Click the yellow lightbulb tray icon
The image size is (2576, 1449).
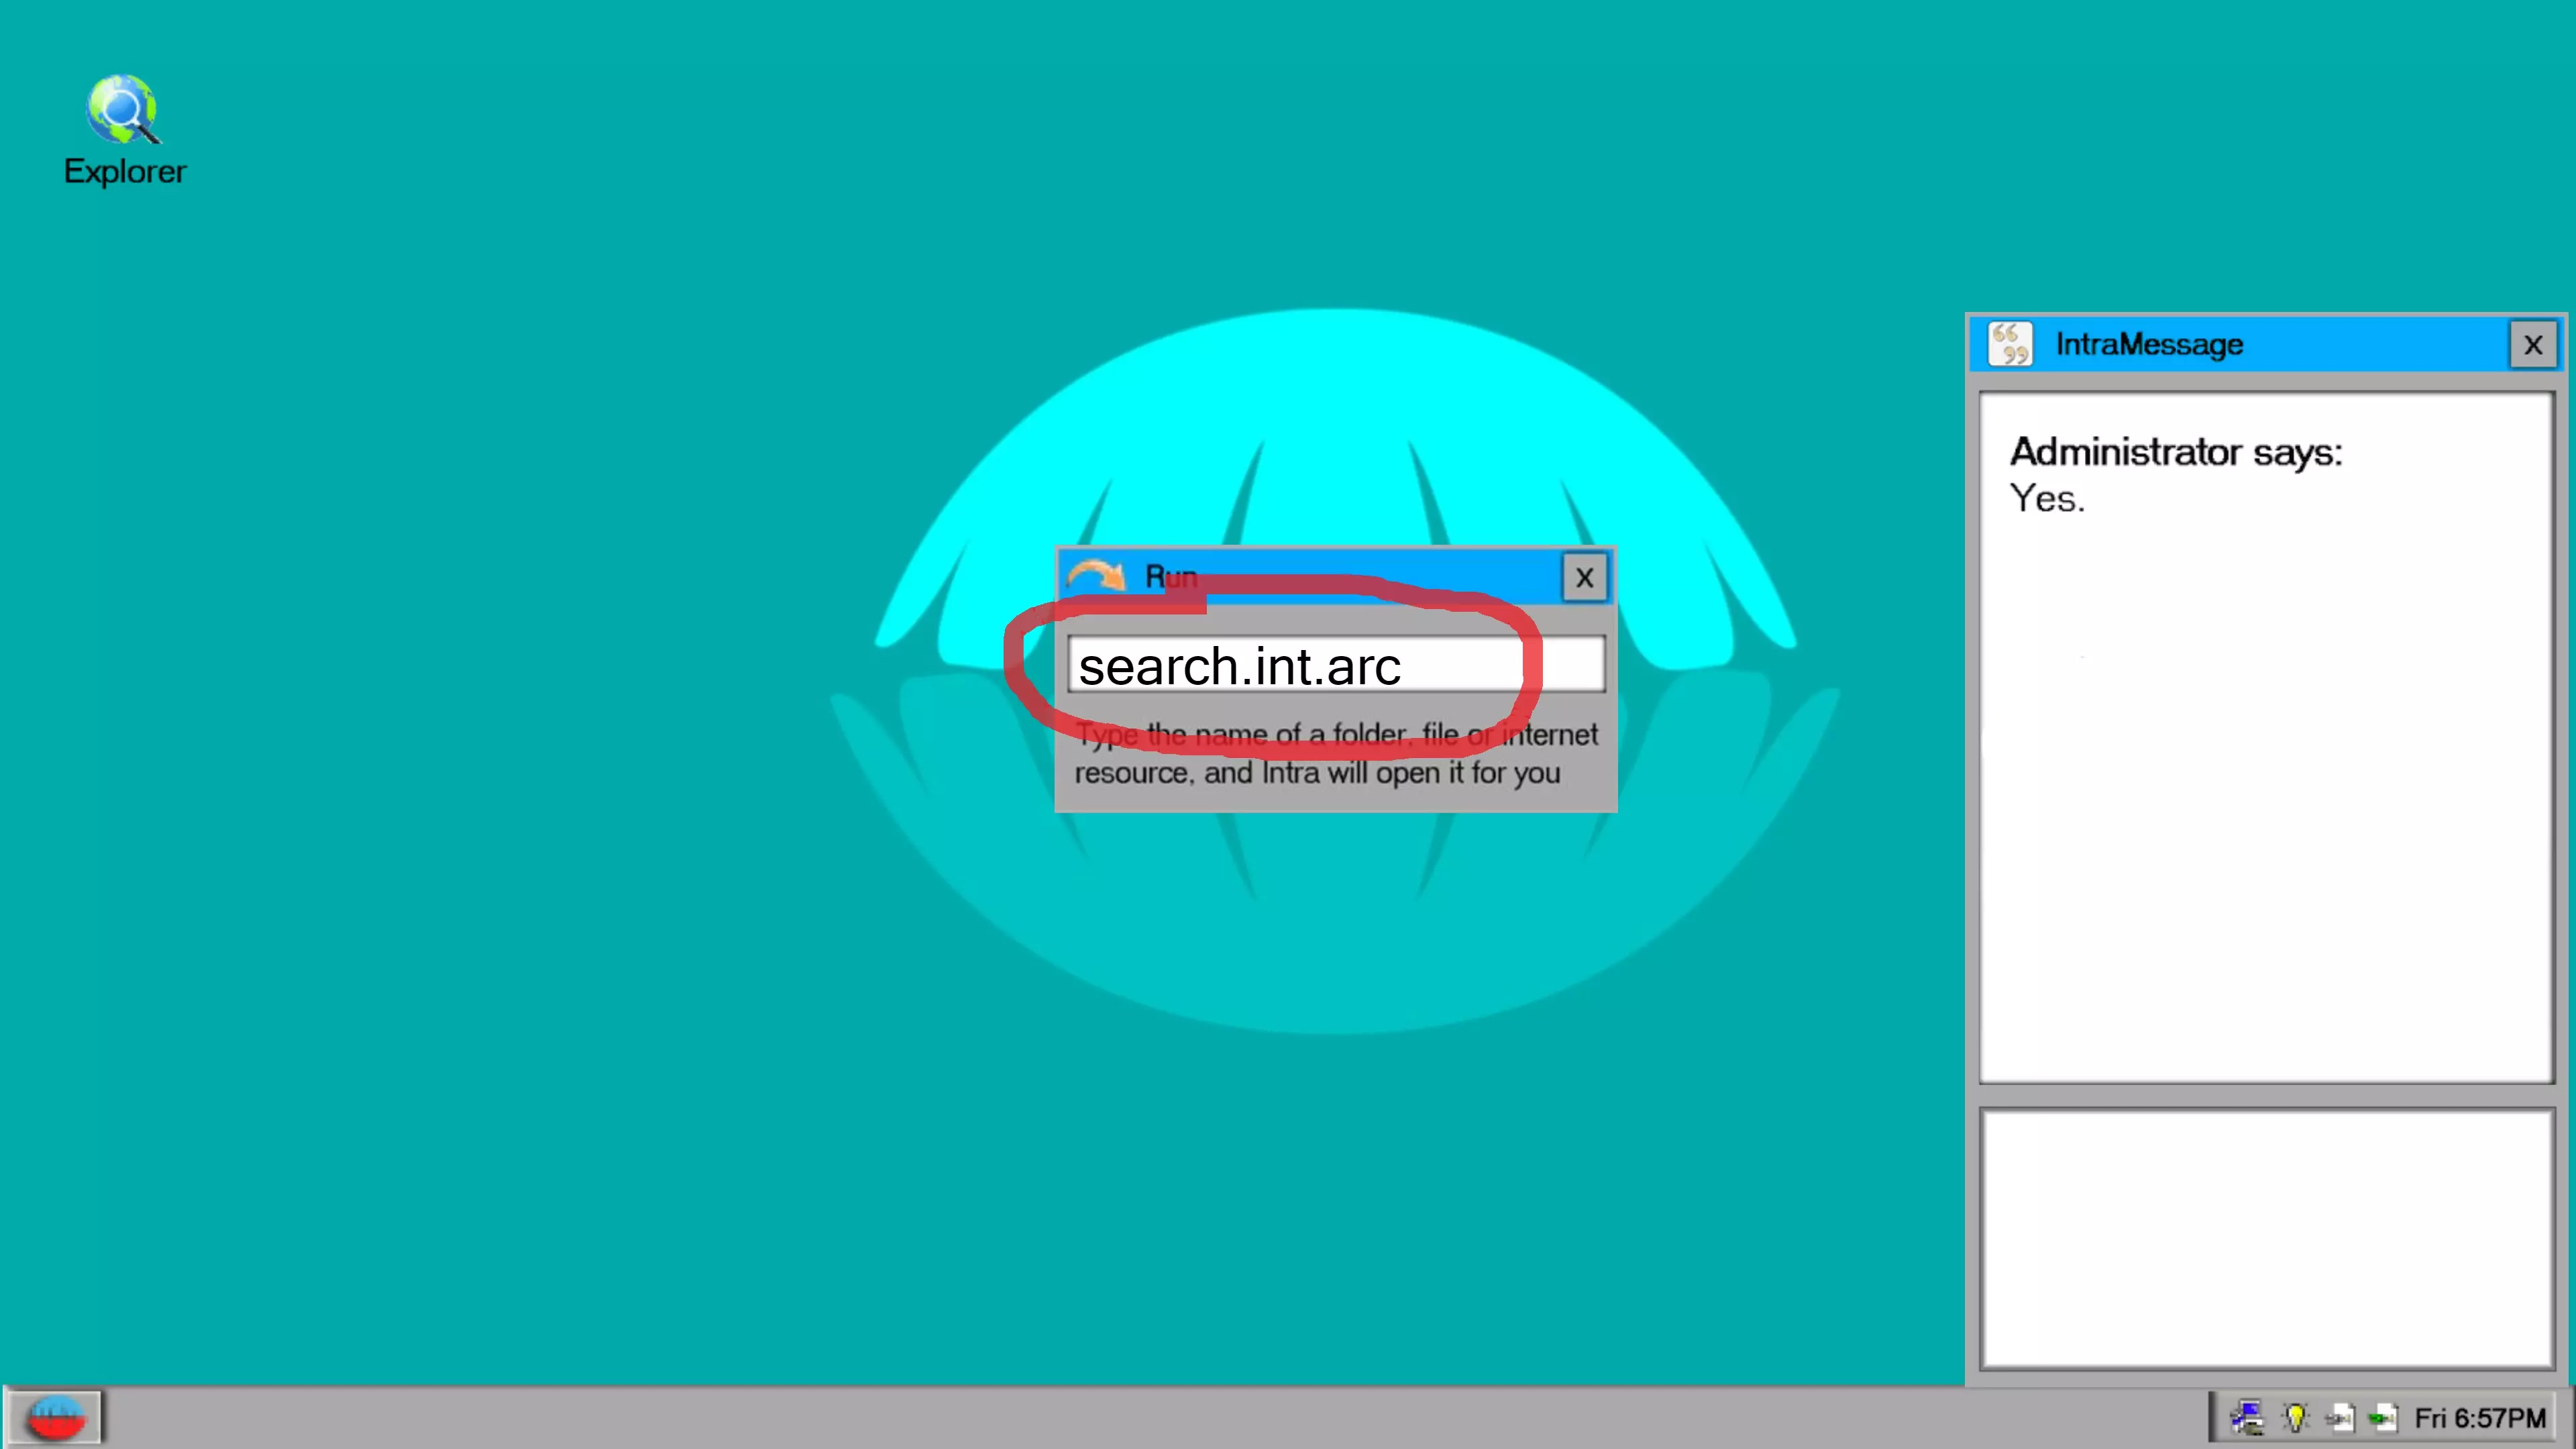pyautogui.click(x=2295, y=1417)
